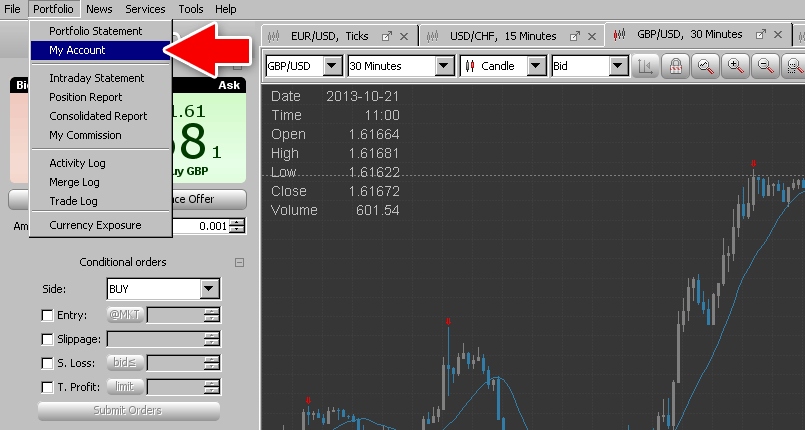Screen dimensions: 805x430
Task: Open the Candle chart type dropdown
Action: click(535, 66)
